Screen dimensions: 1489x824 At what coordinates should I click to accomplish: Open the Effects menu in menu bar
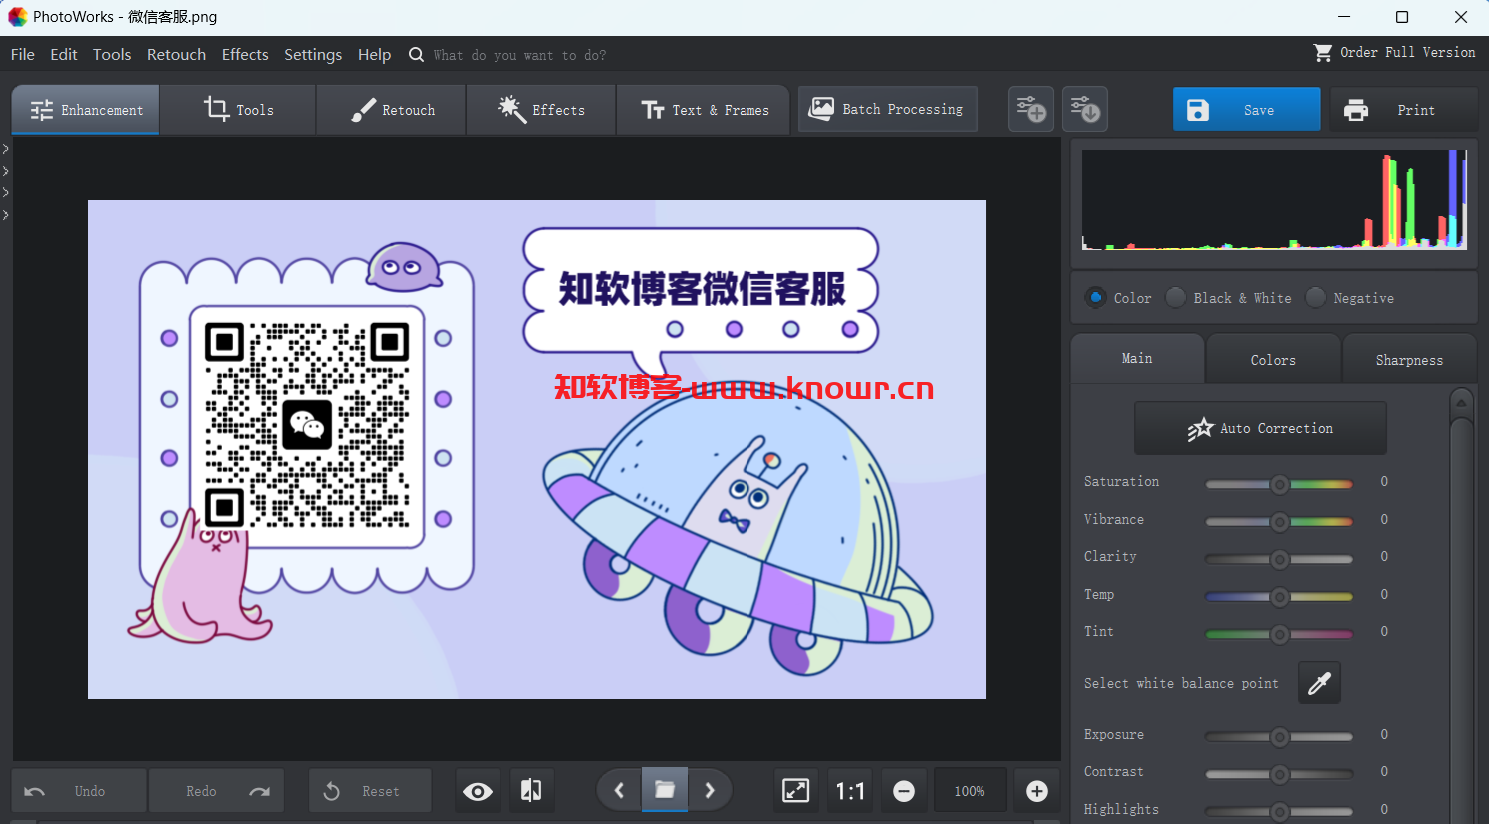pos(245,55)
